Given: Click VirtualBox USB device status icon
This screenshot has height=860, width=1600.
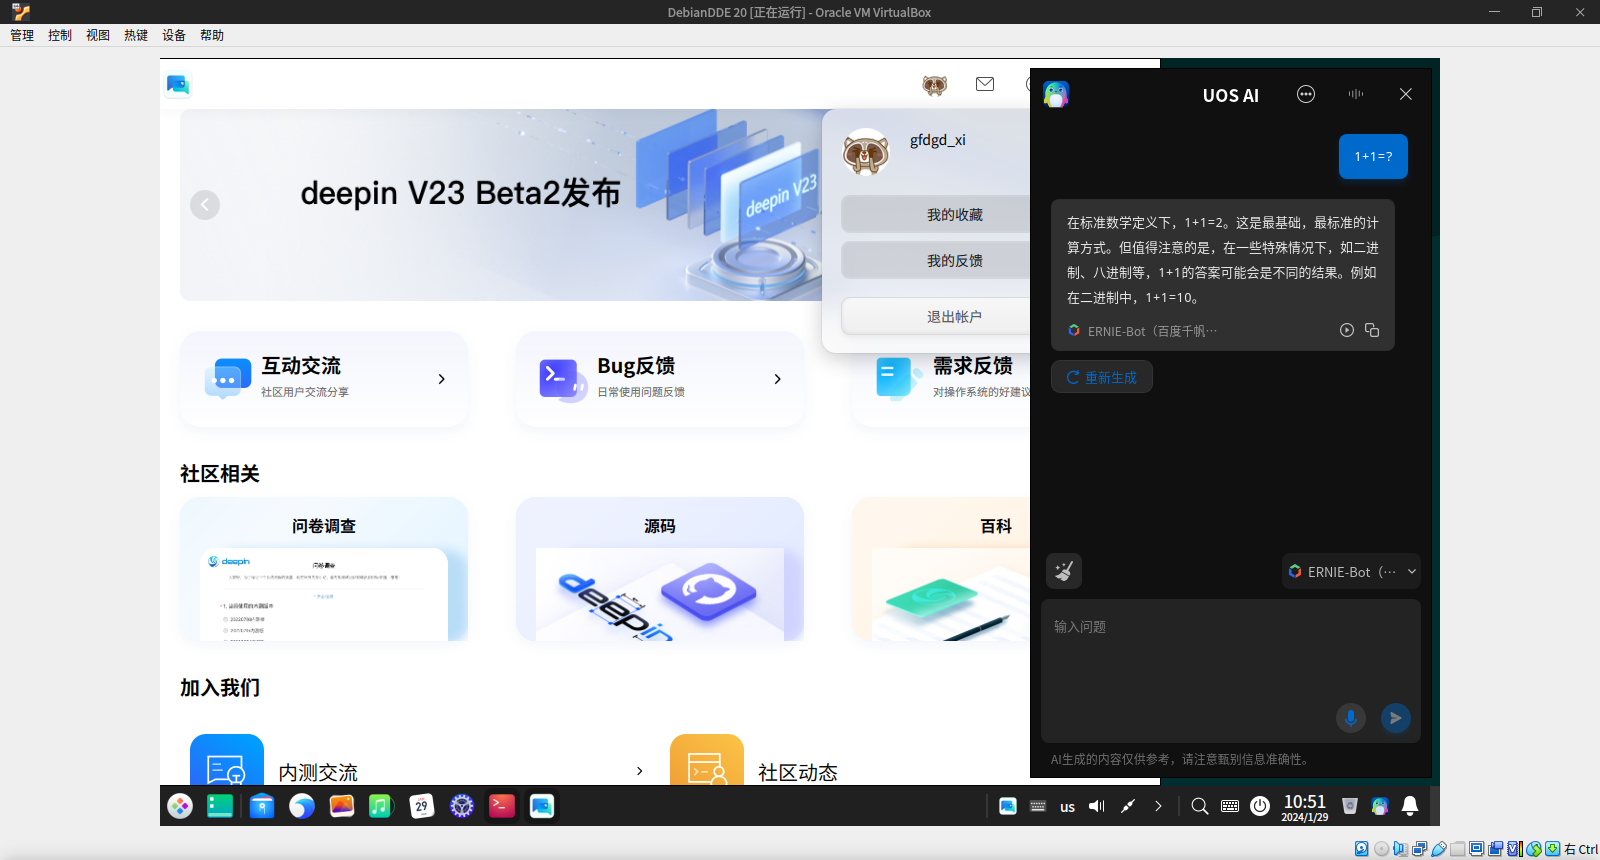Looking at the screenshot, I should (1438, 849).
